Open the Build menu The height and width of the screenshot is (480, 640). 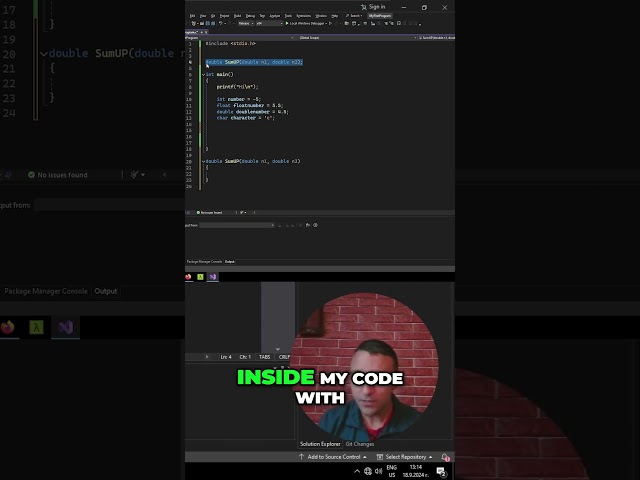tap(237, 16)
